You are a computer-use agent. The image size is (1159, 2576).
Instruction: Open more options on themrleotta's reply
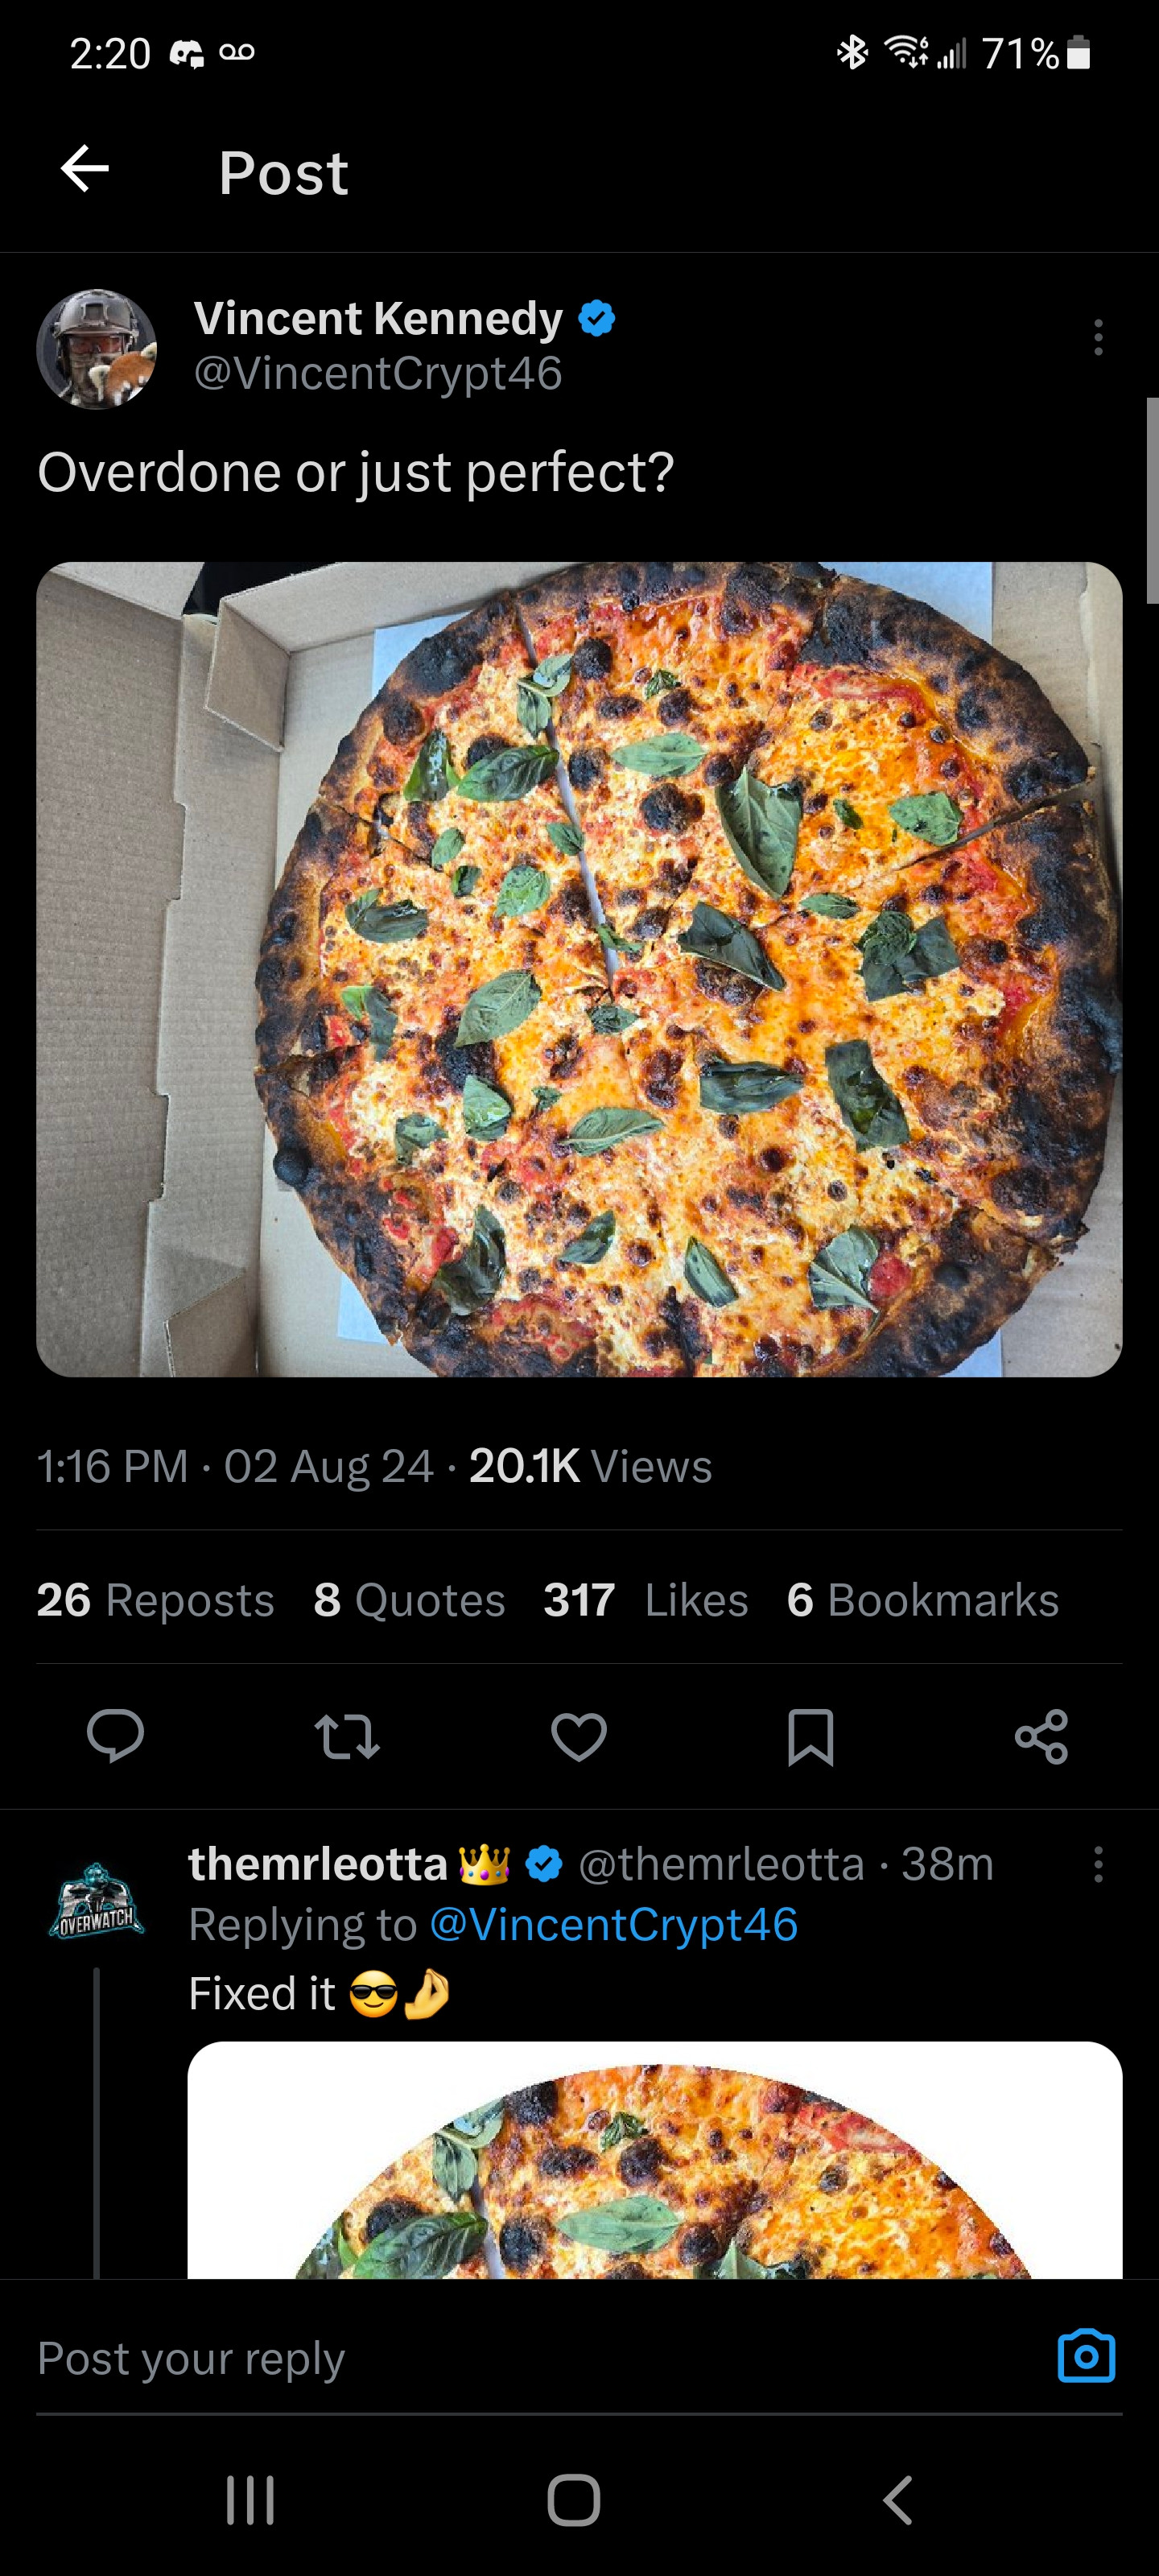(1098, 1865)
